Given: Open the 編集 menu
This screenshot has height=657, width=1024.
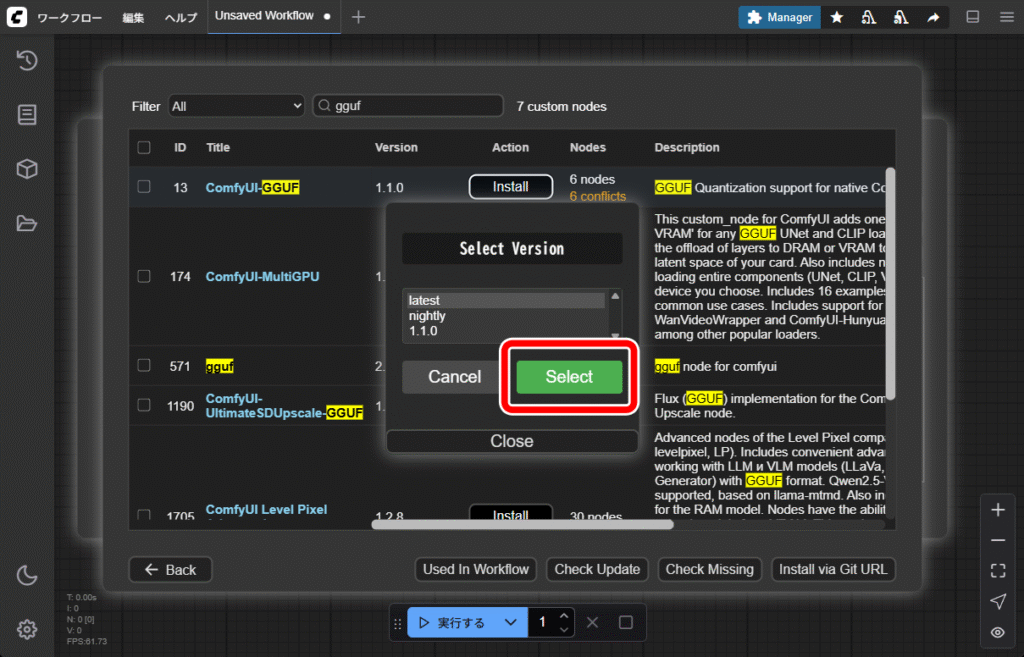Looking at the screenshot, I should pos(133,18).
